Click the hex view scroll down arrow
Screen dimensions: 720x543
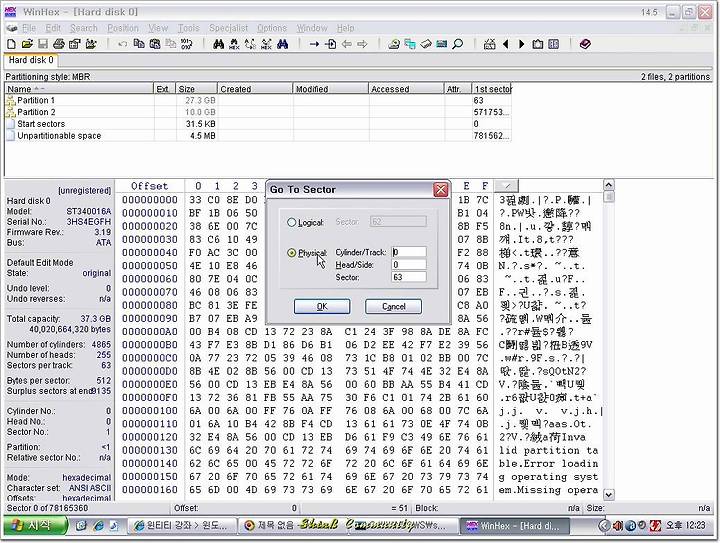coord(608,495)
